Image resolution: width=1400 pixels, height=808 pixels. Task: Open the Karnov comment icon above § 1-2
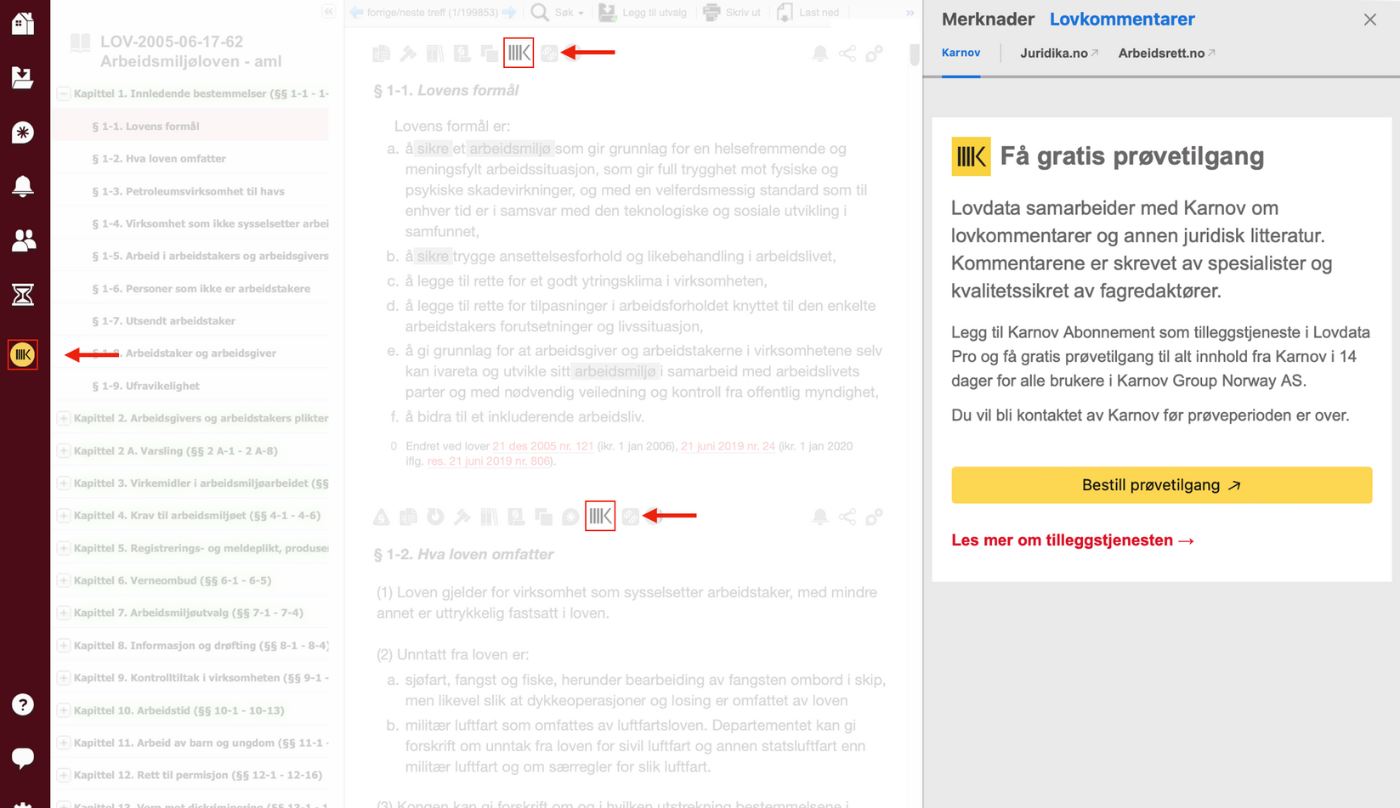tap(600, 516)
